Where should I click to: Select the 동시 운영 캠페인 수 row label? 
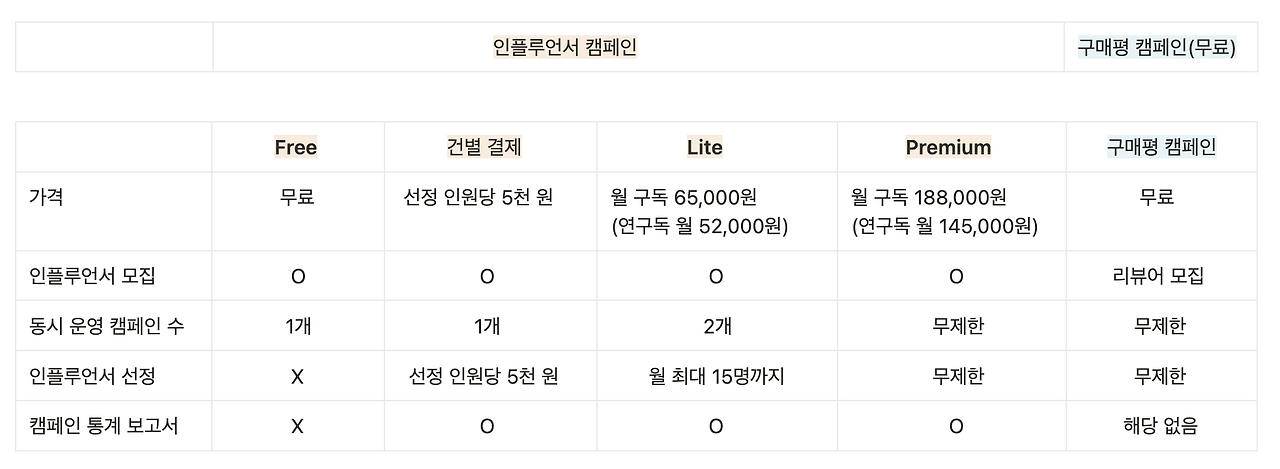pos(113,326)
